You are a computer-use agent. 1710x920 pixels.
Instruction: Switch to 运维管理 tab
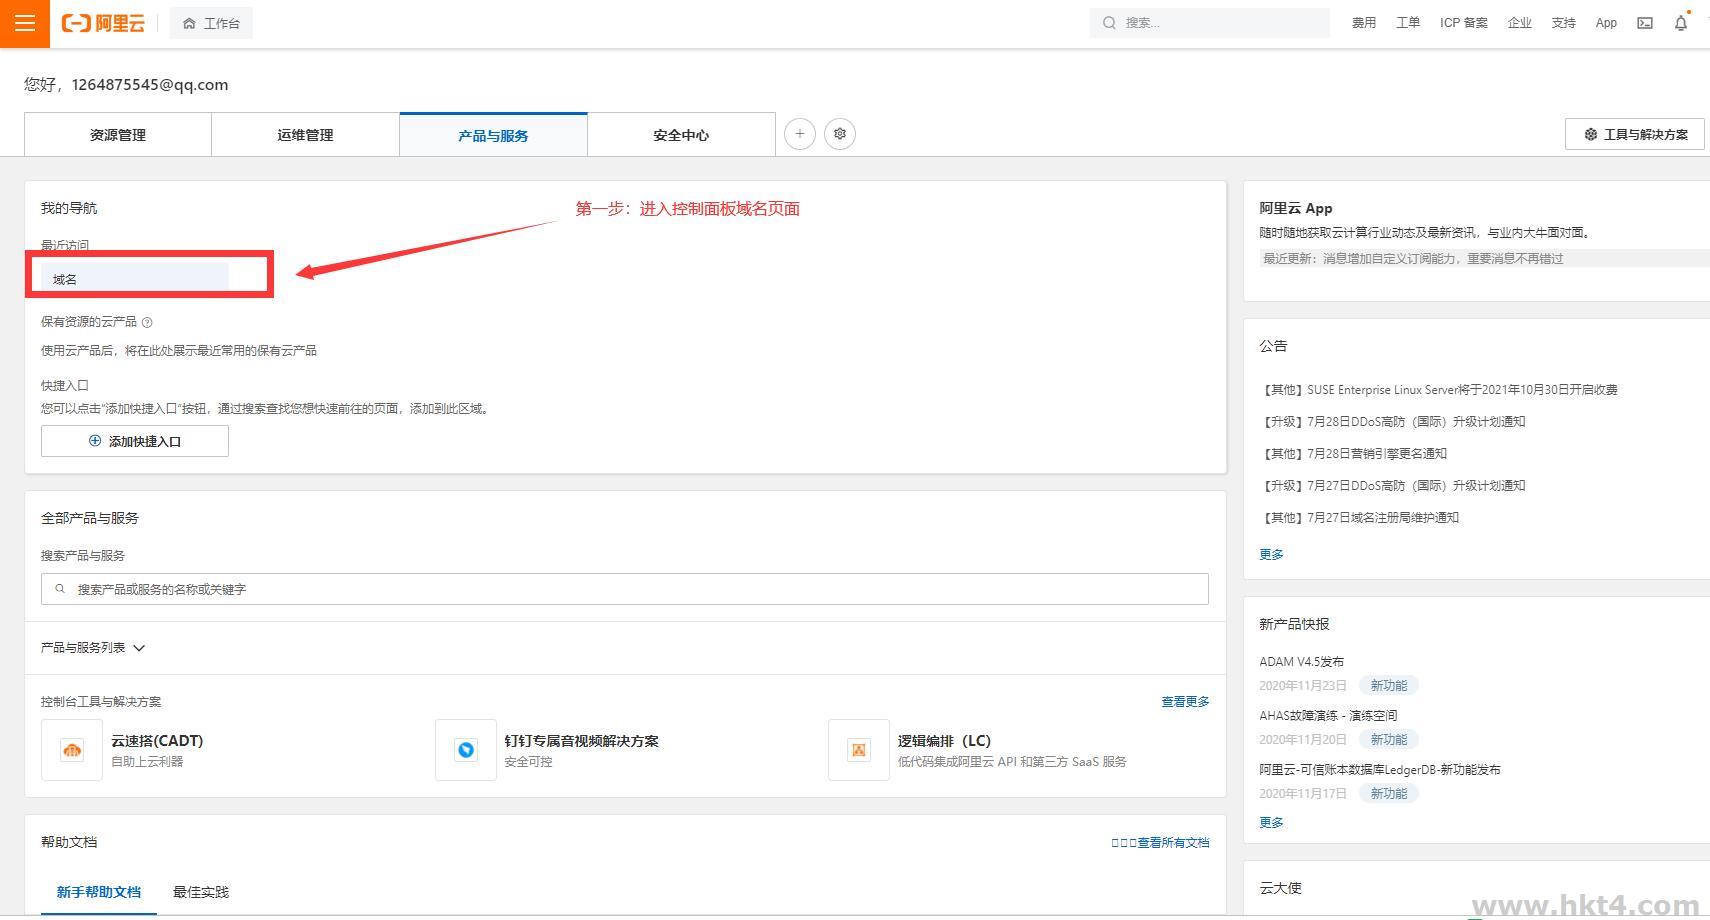pos(305,135)
